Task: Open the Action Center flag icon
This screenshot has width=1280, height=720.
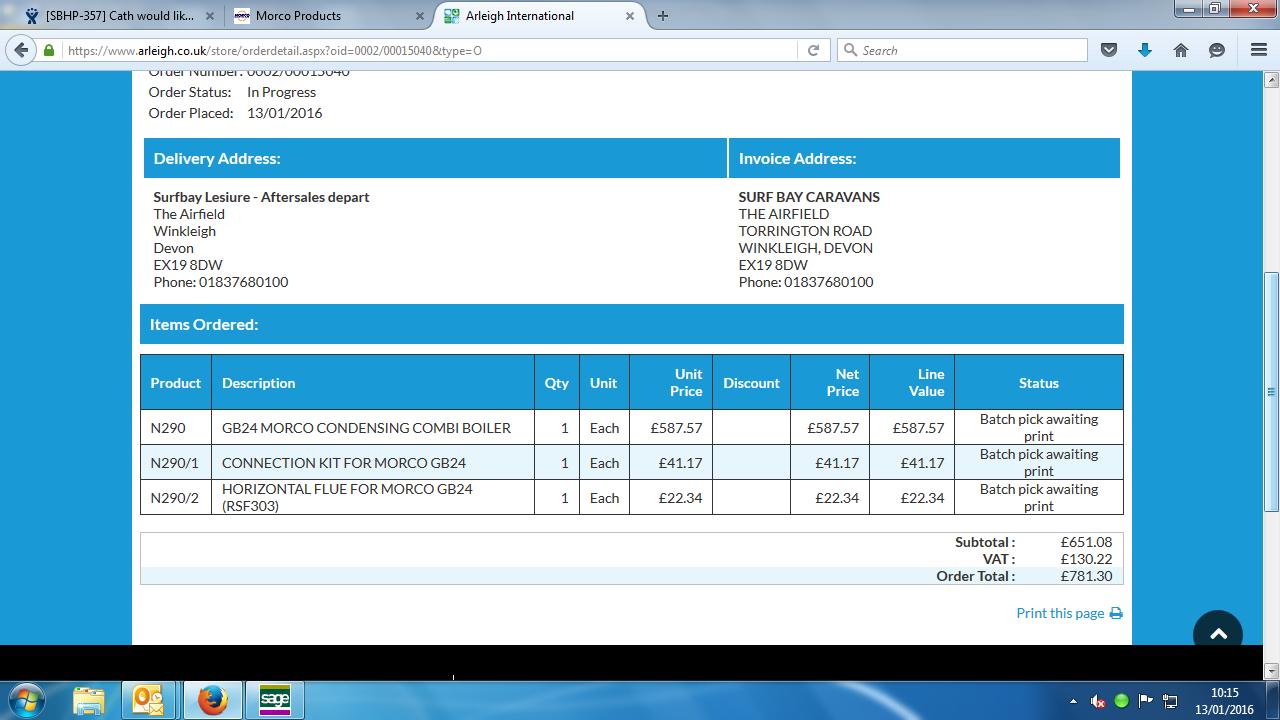Action: [1146, 701]
